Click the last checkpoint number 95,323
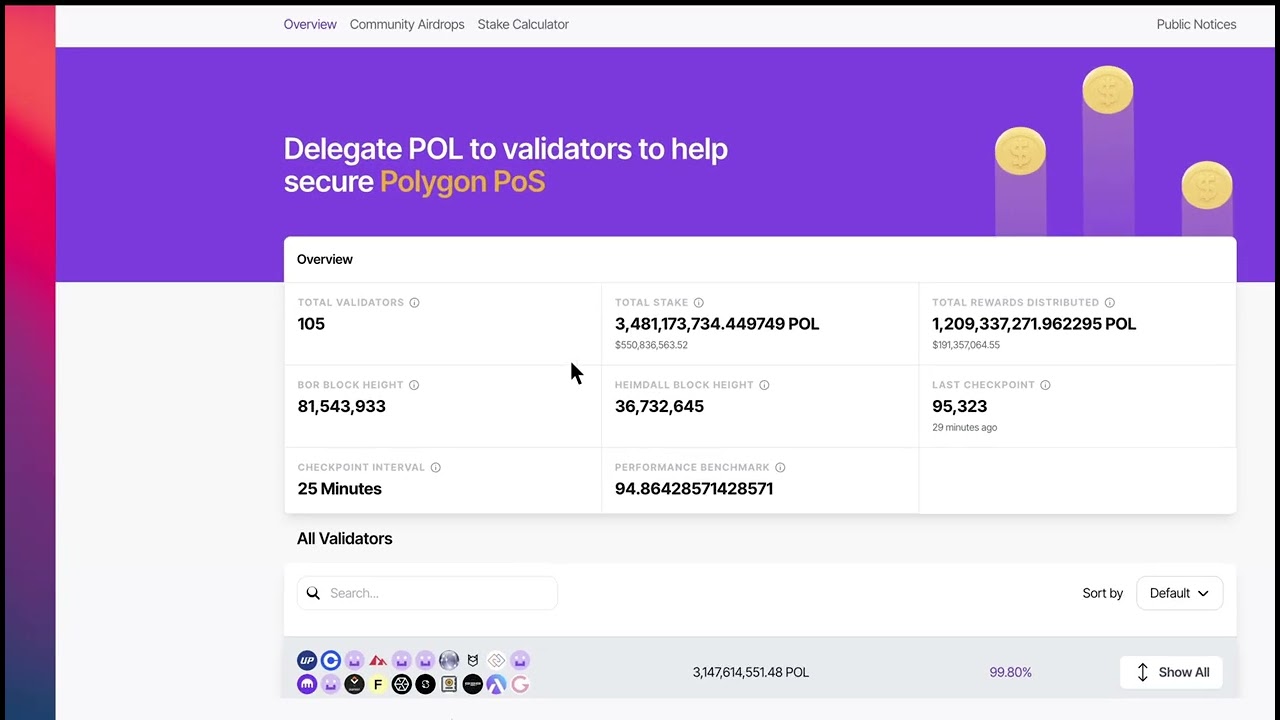Screen dimensions: 1280x720 tap(959, 406)
